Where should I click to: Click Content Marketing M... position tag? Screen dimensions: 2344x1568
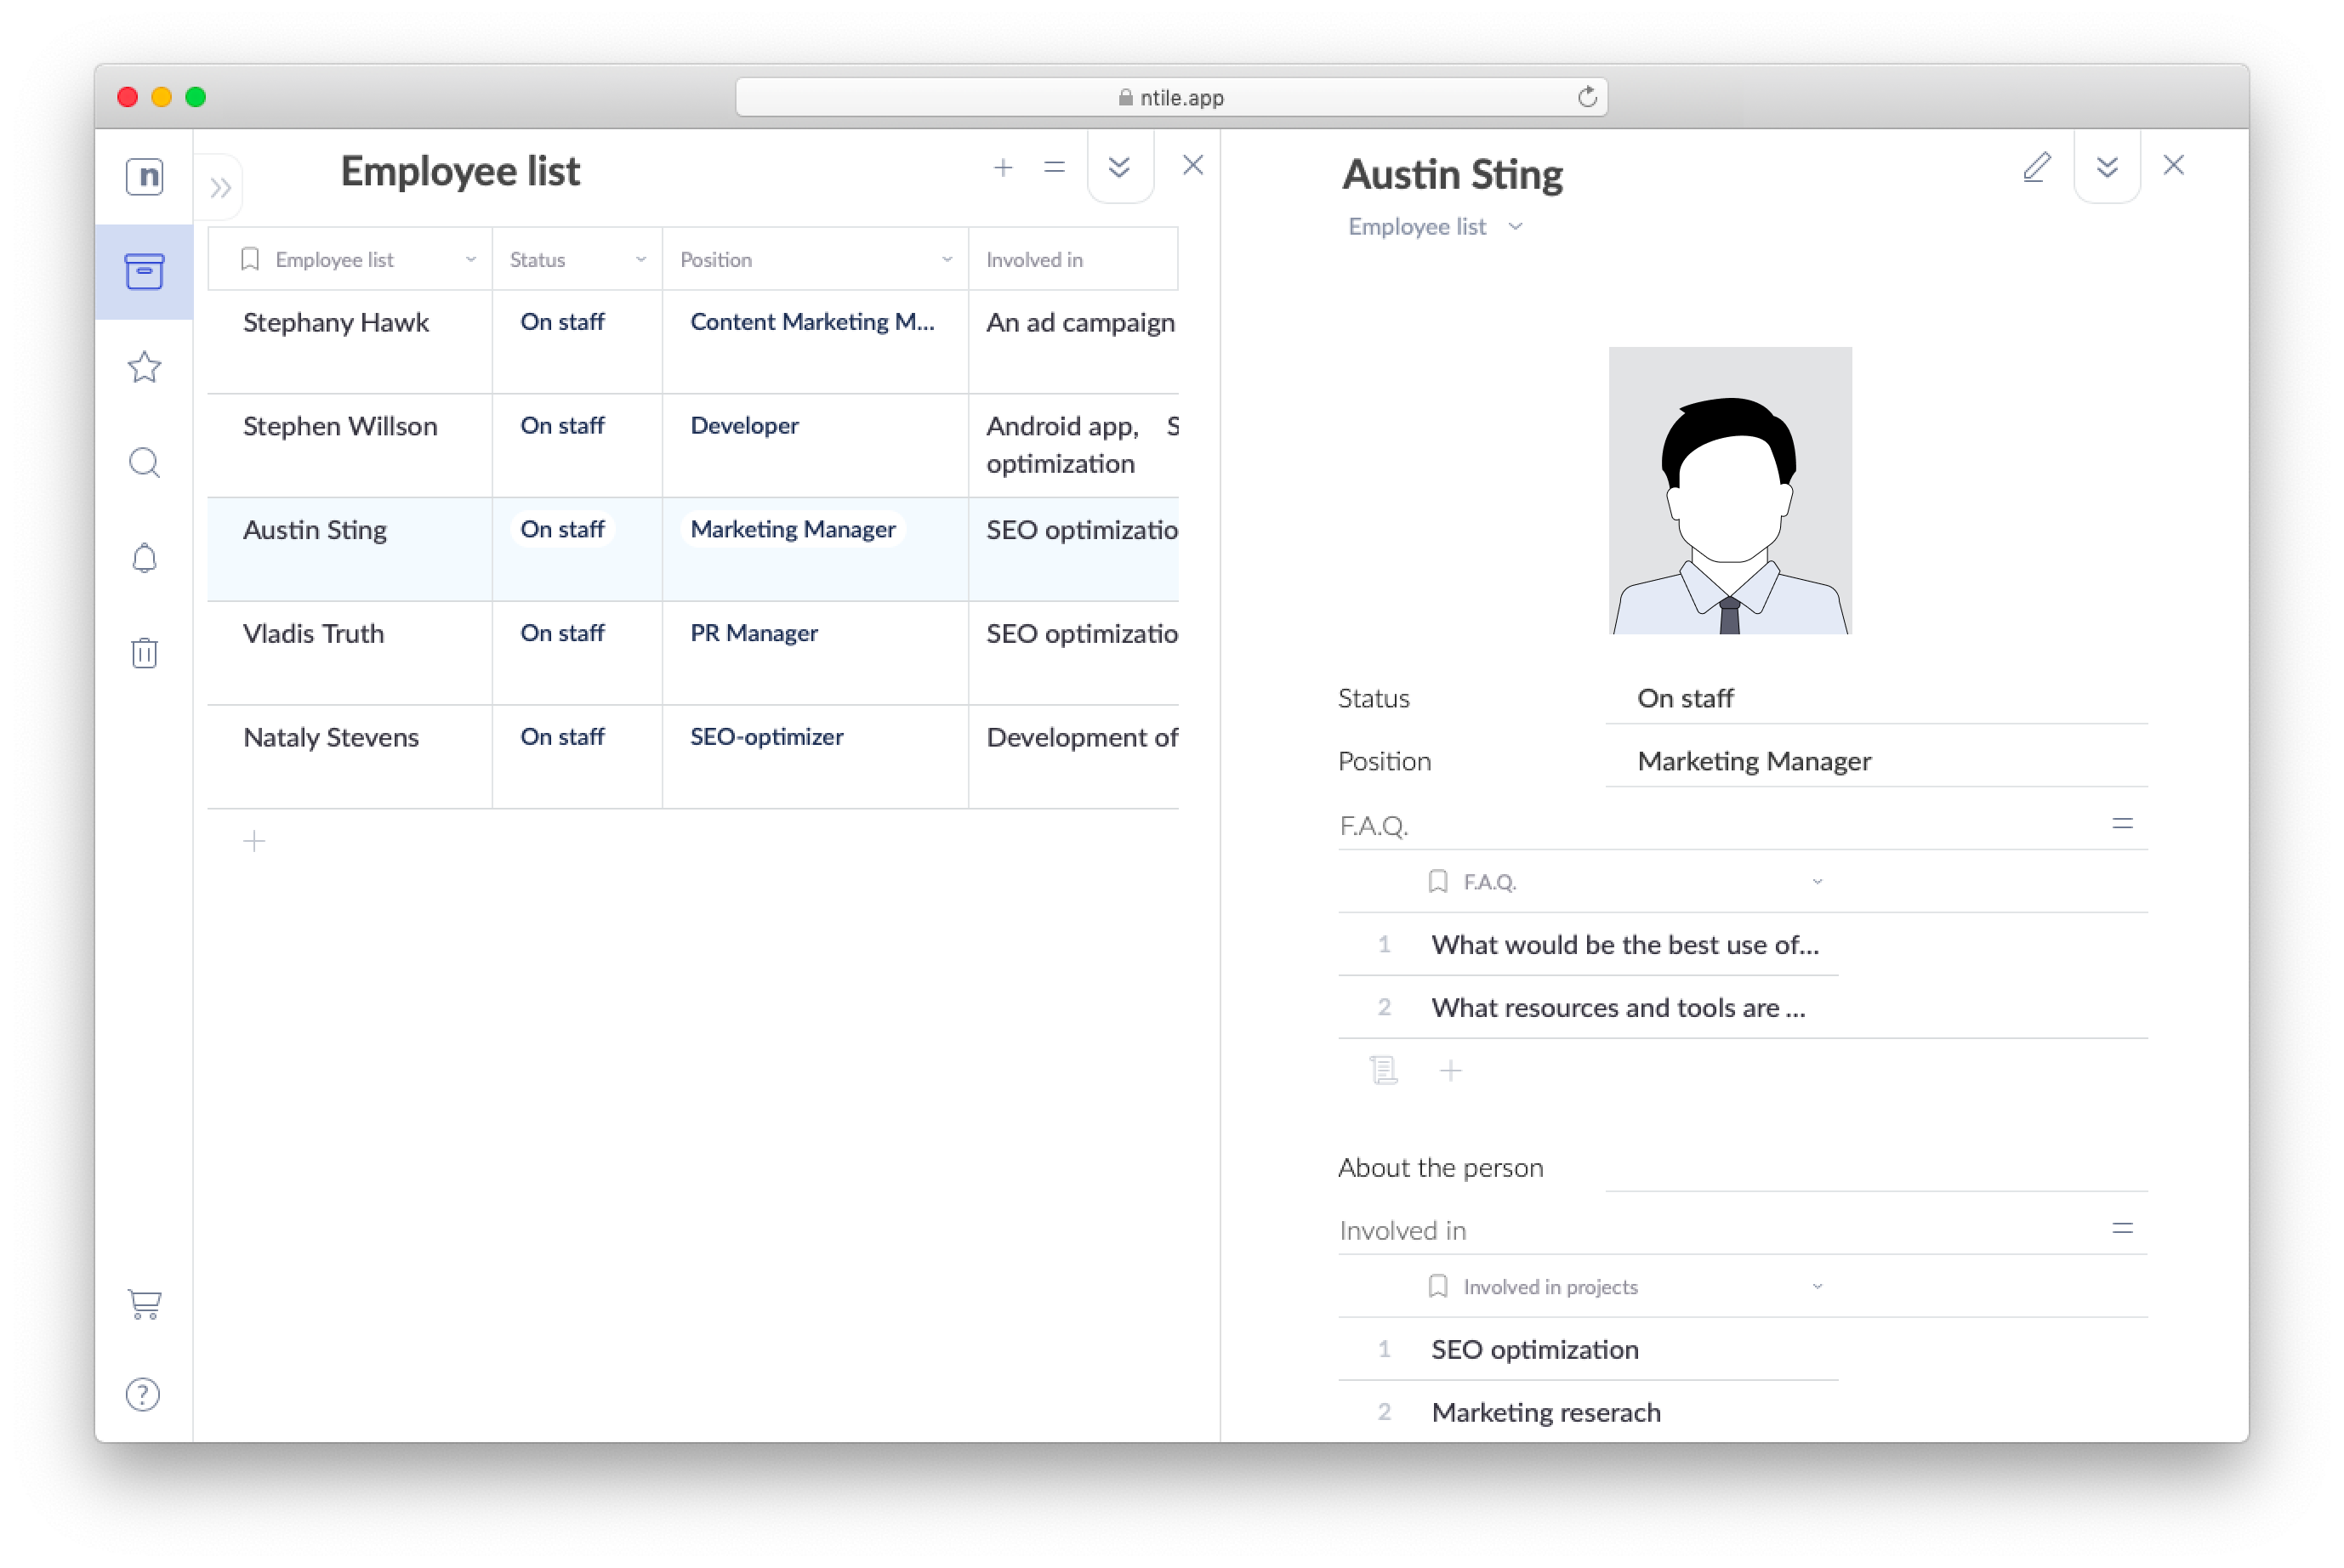pos(812,322)
